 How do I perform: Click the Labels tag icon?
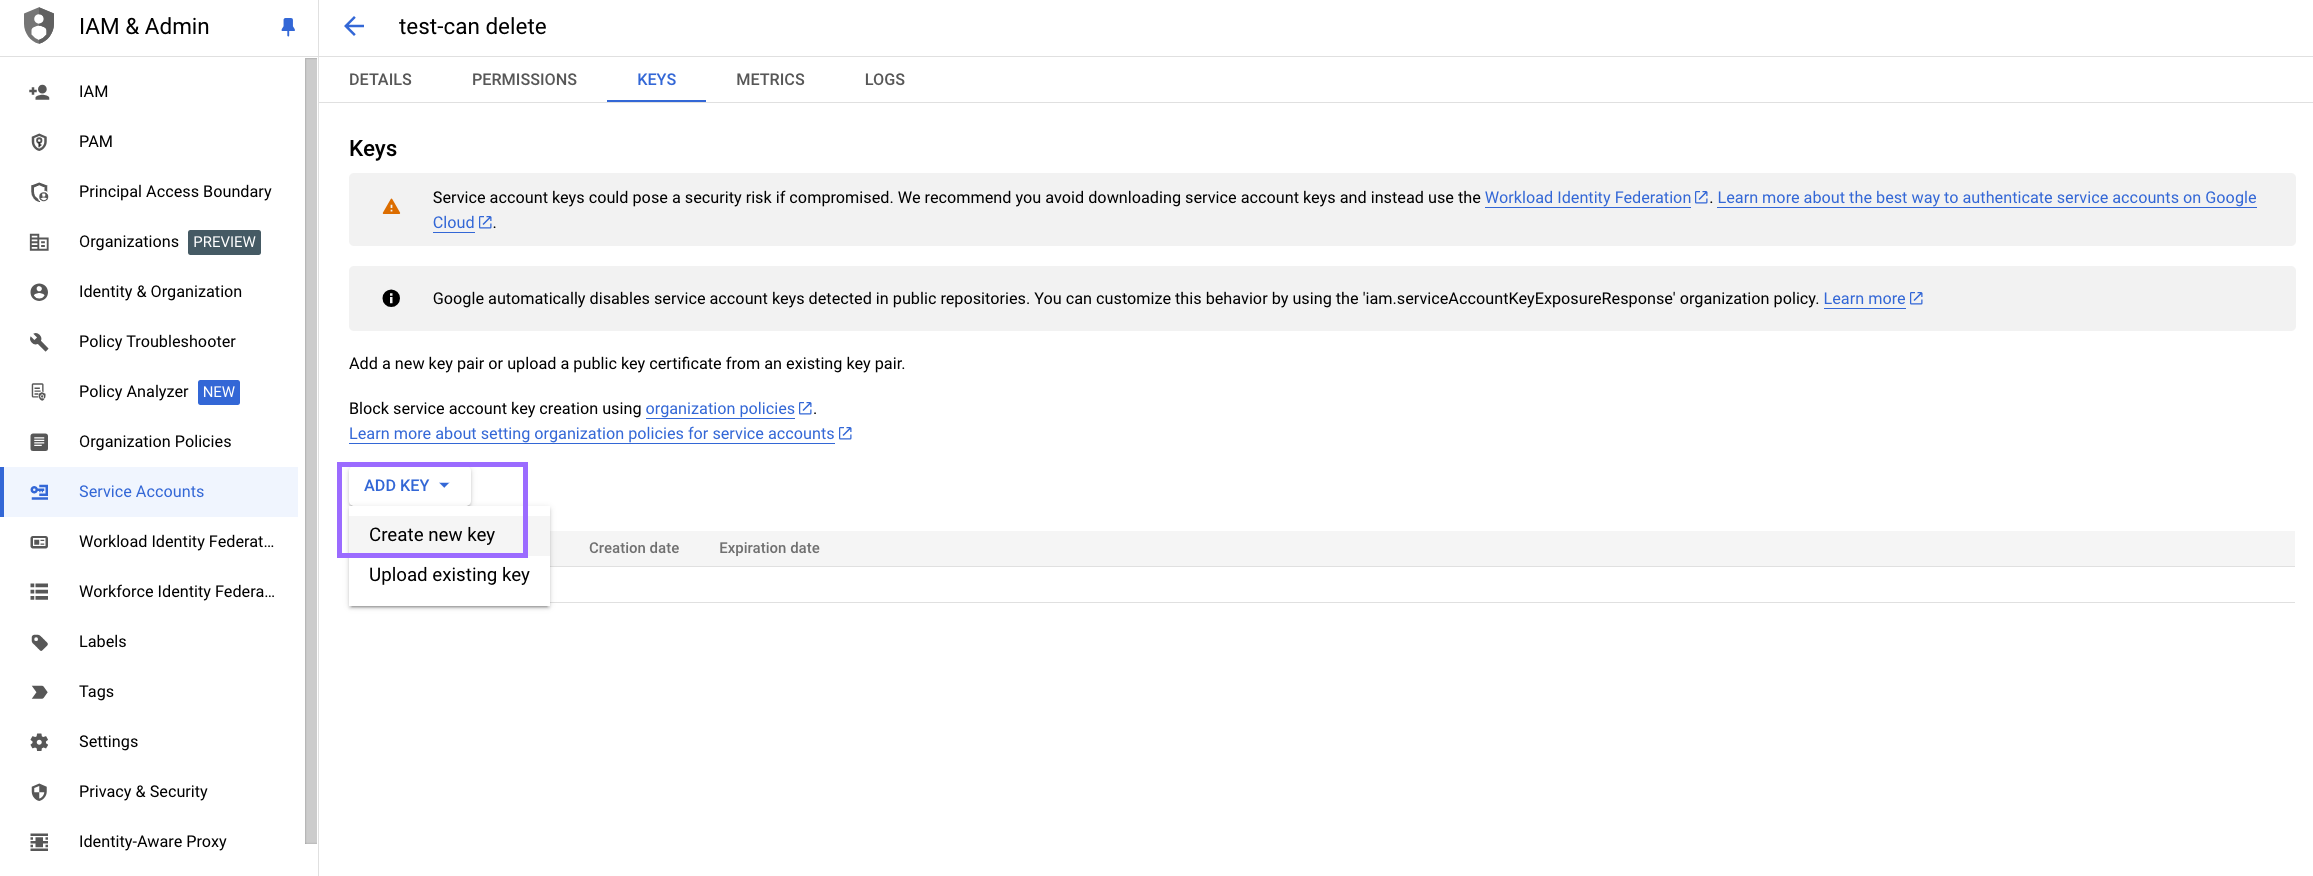click(39, 642)
